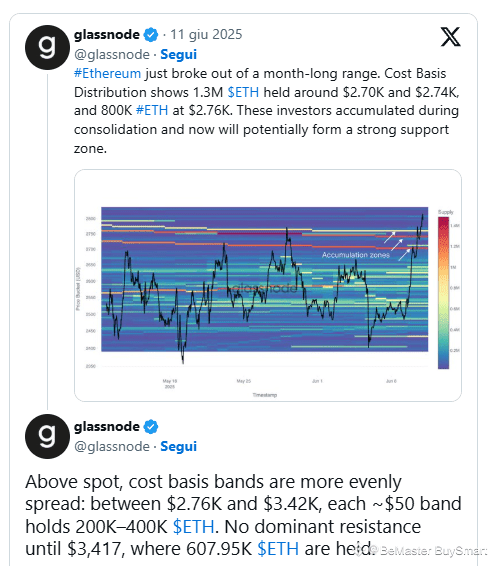
Task: Click glassnode display name in reply
Action: tap(107, 427)
